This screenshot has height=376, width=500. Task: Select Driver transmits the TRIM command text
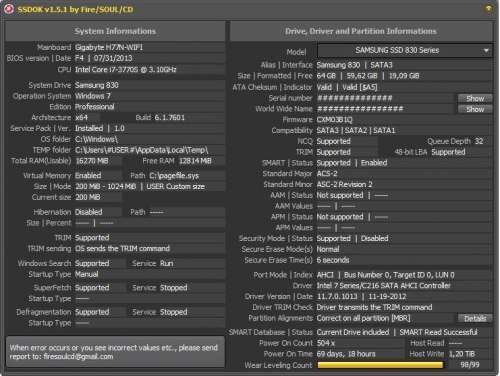pyautogui.click(x=374, y=307)
